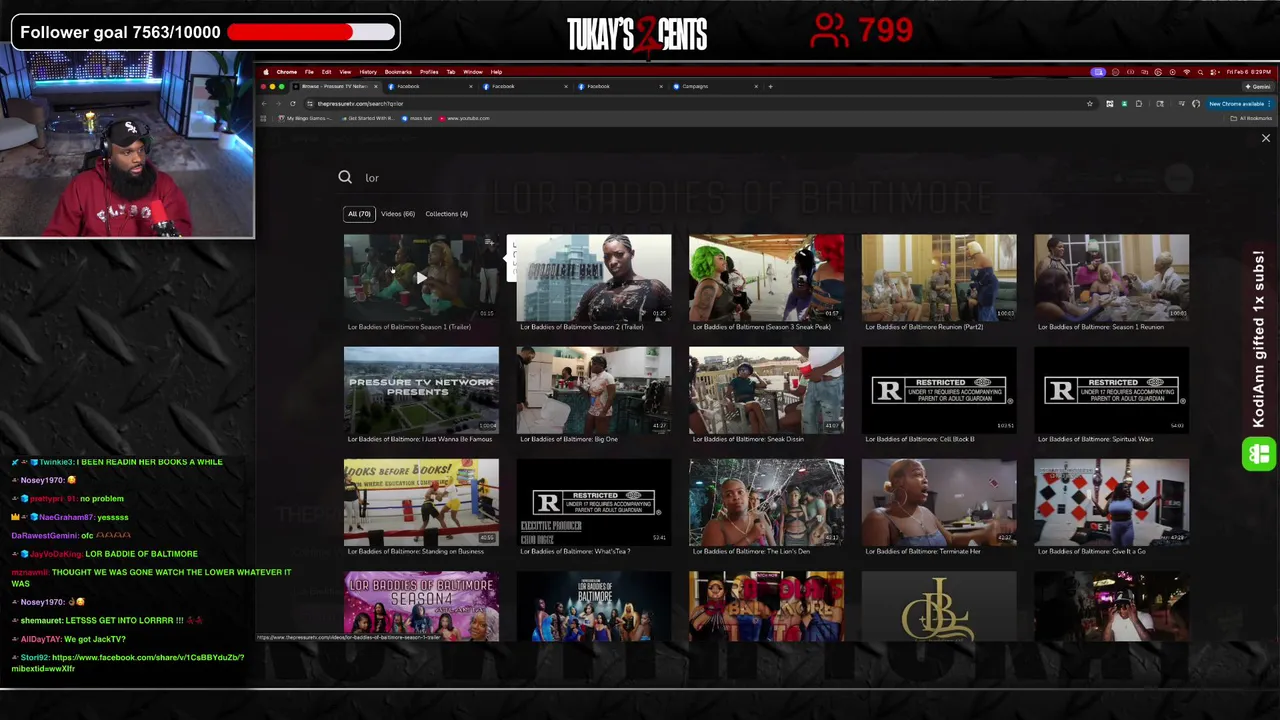Screen dimensions: 1280x720
Task: Open the 'Give It a Go' episode thumbnail
Action: pos(1112,502)
